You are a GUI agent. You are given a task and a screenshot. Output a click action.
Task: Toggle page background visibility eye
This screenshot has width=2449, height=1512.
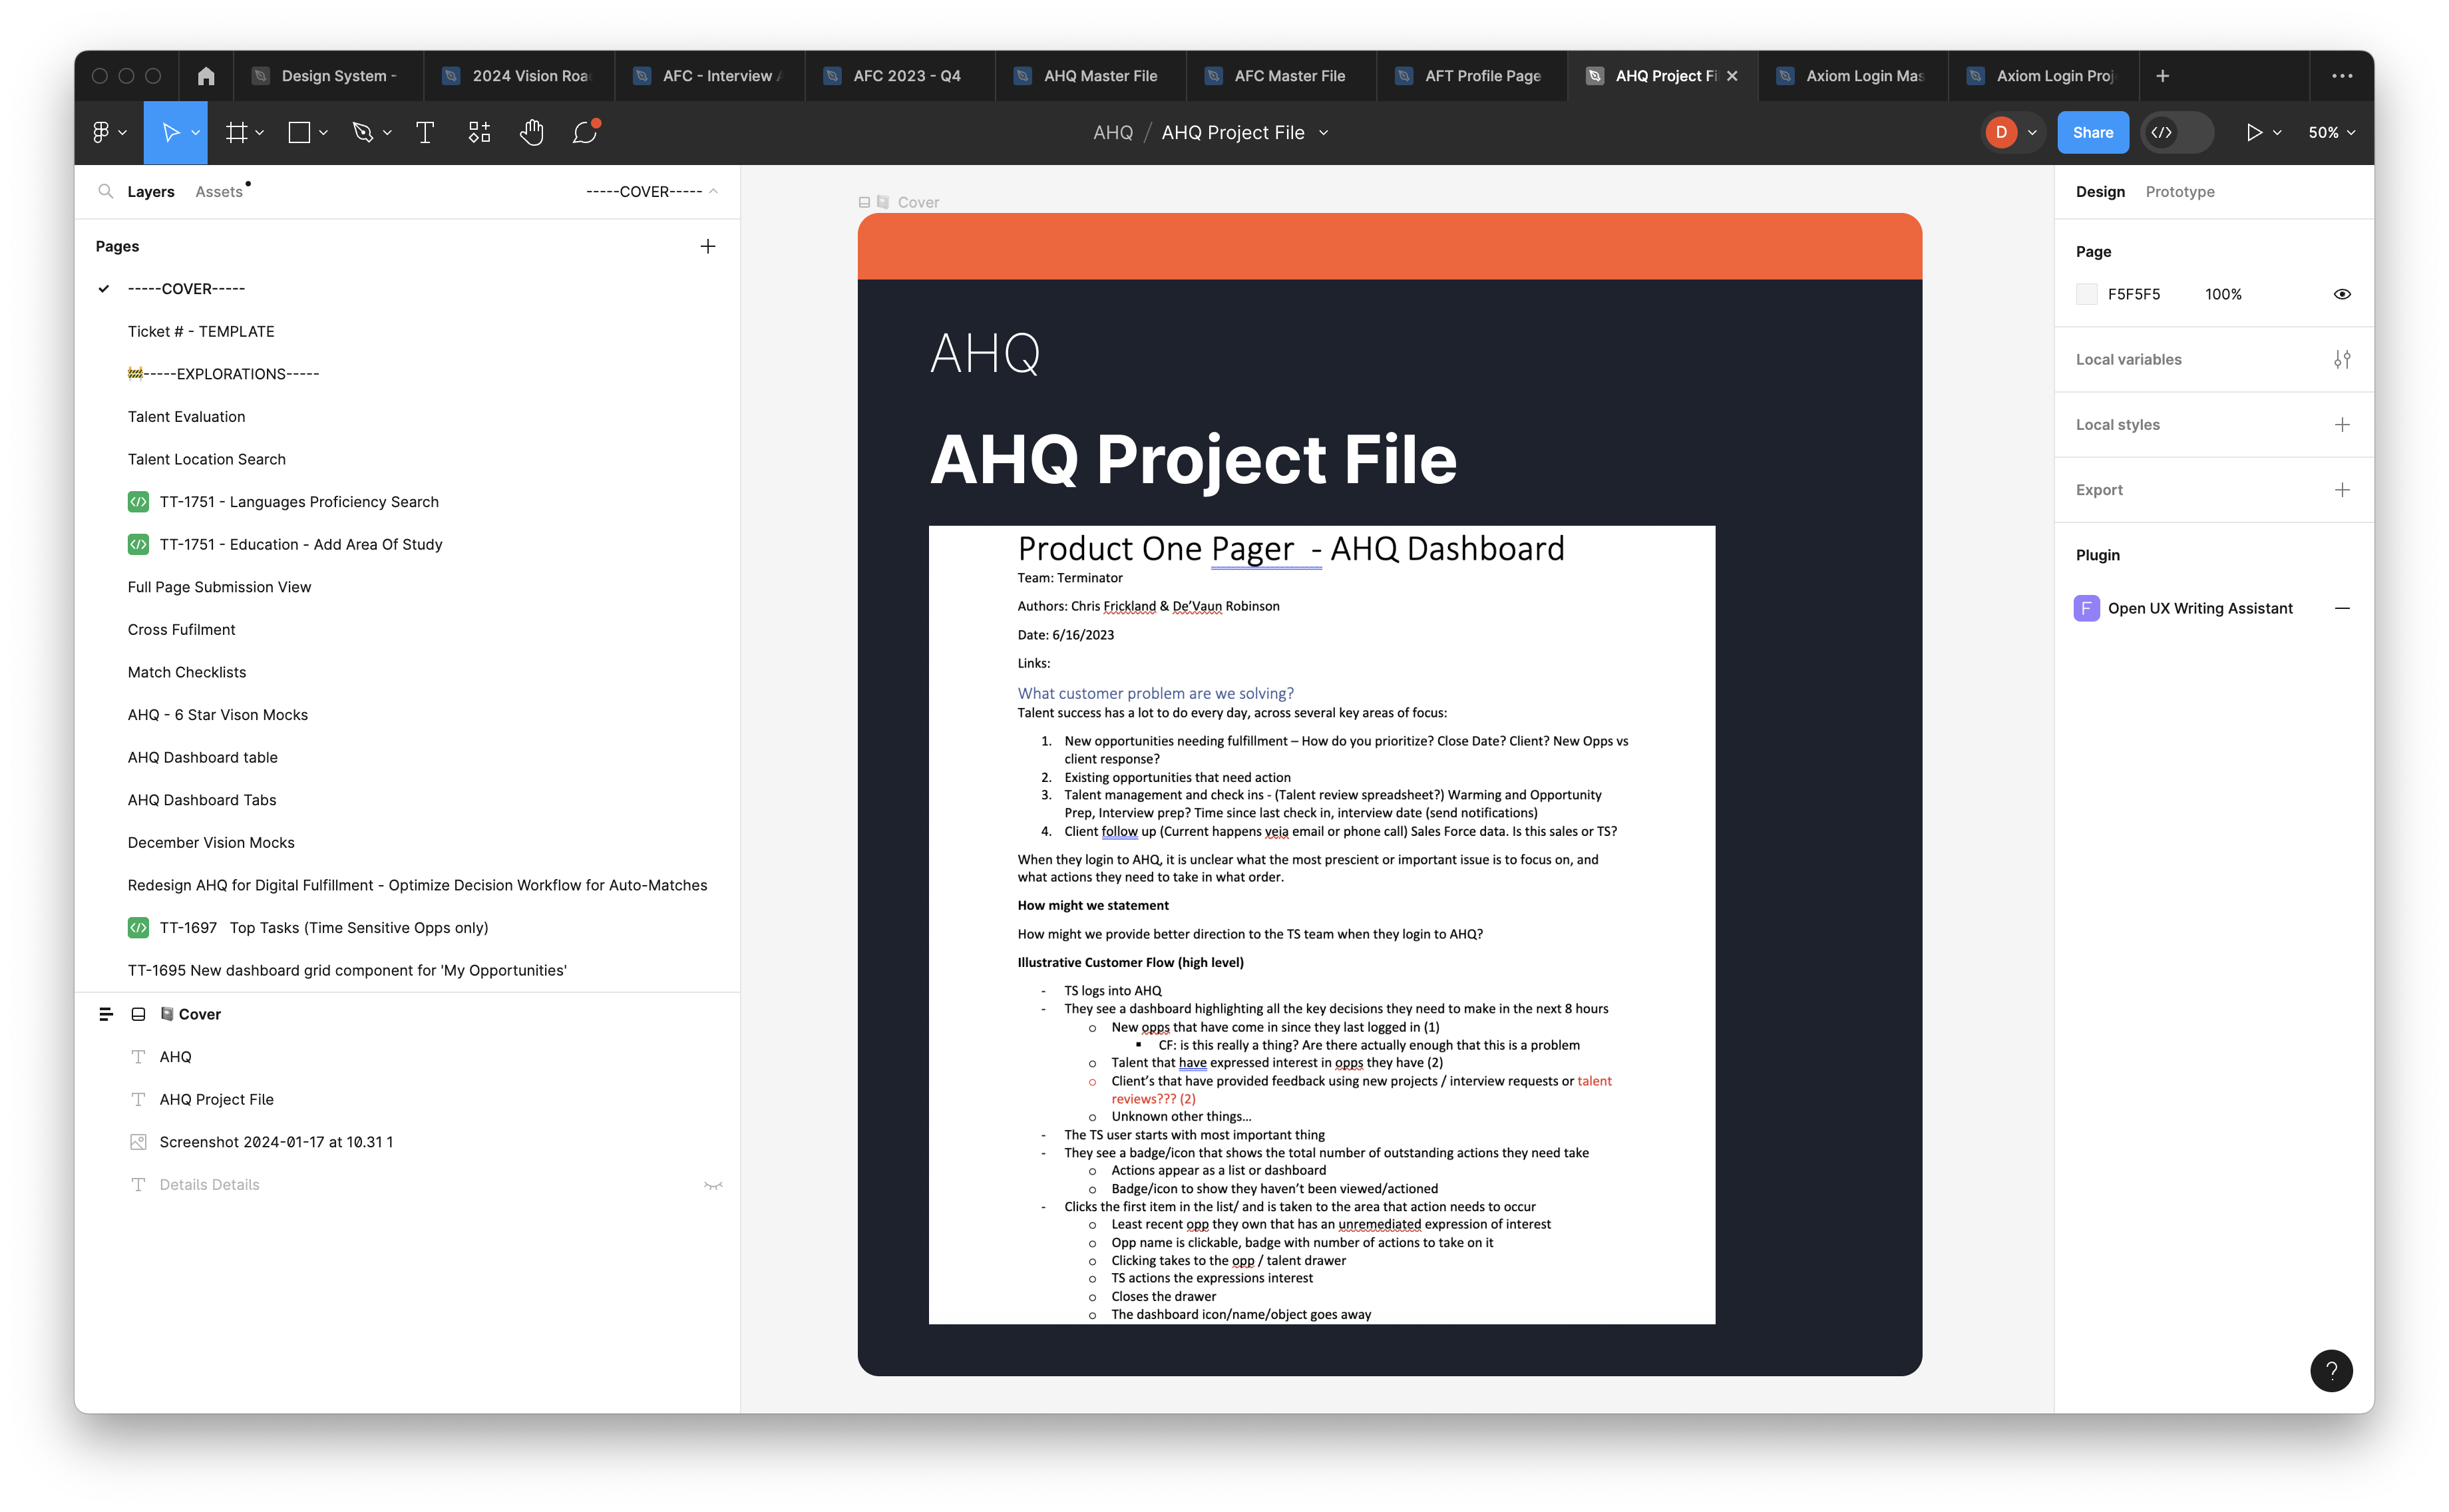point(2341,294)
